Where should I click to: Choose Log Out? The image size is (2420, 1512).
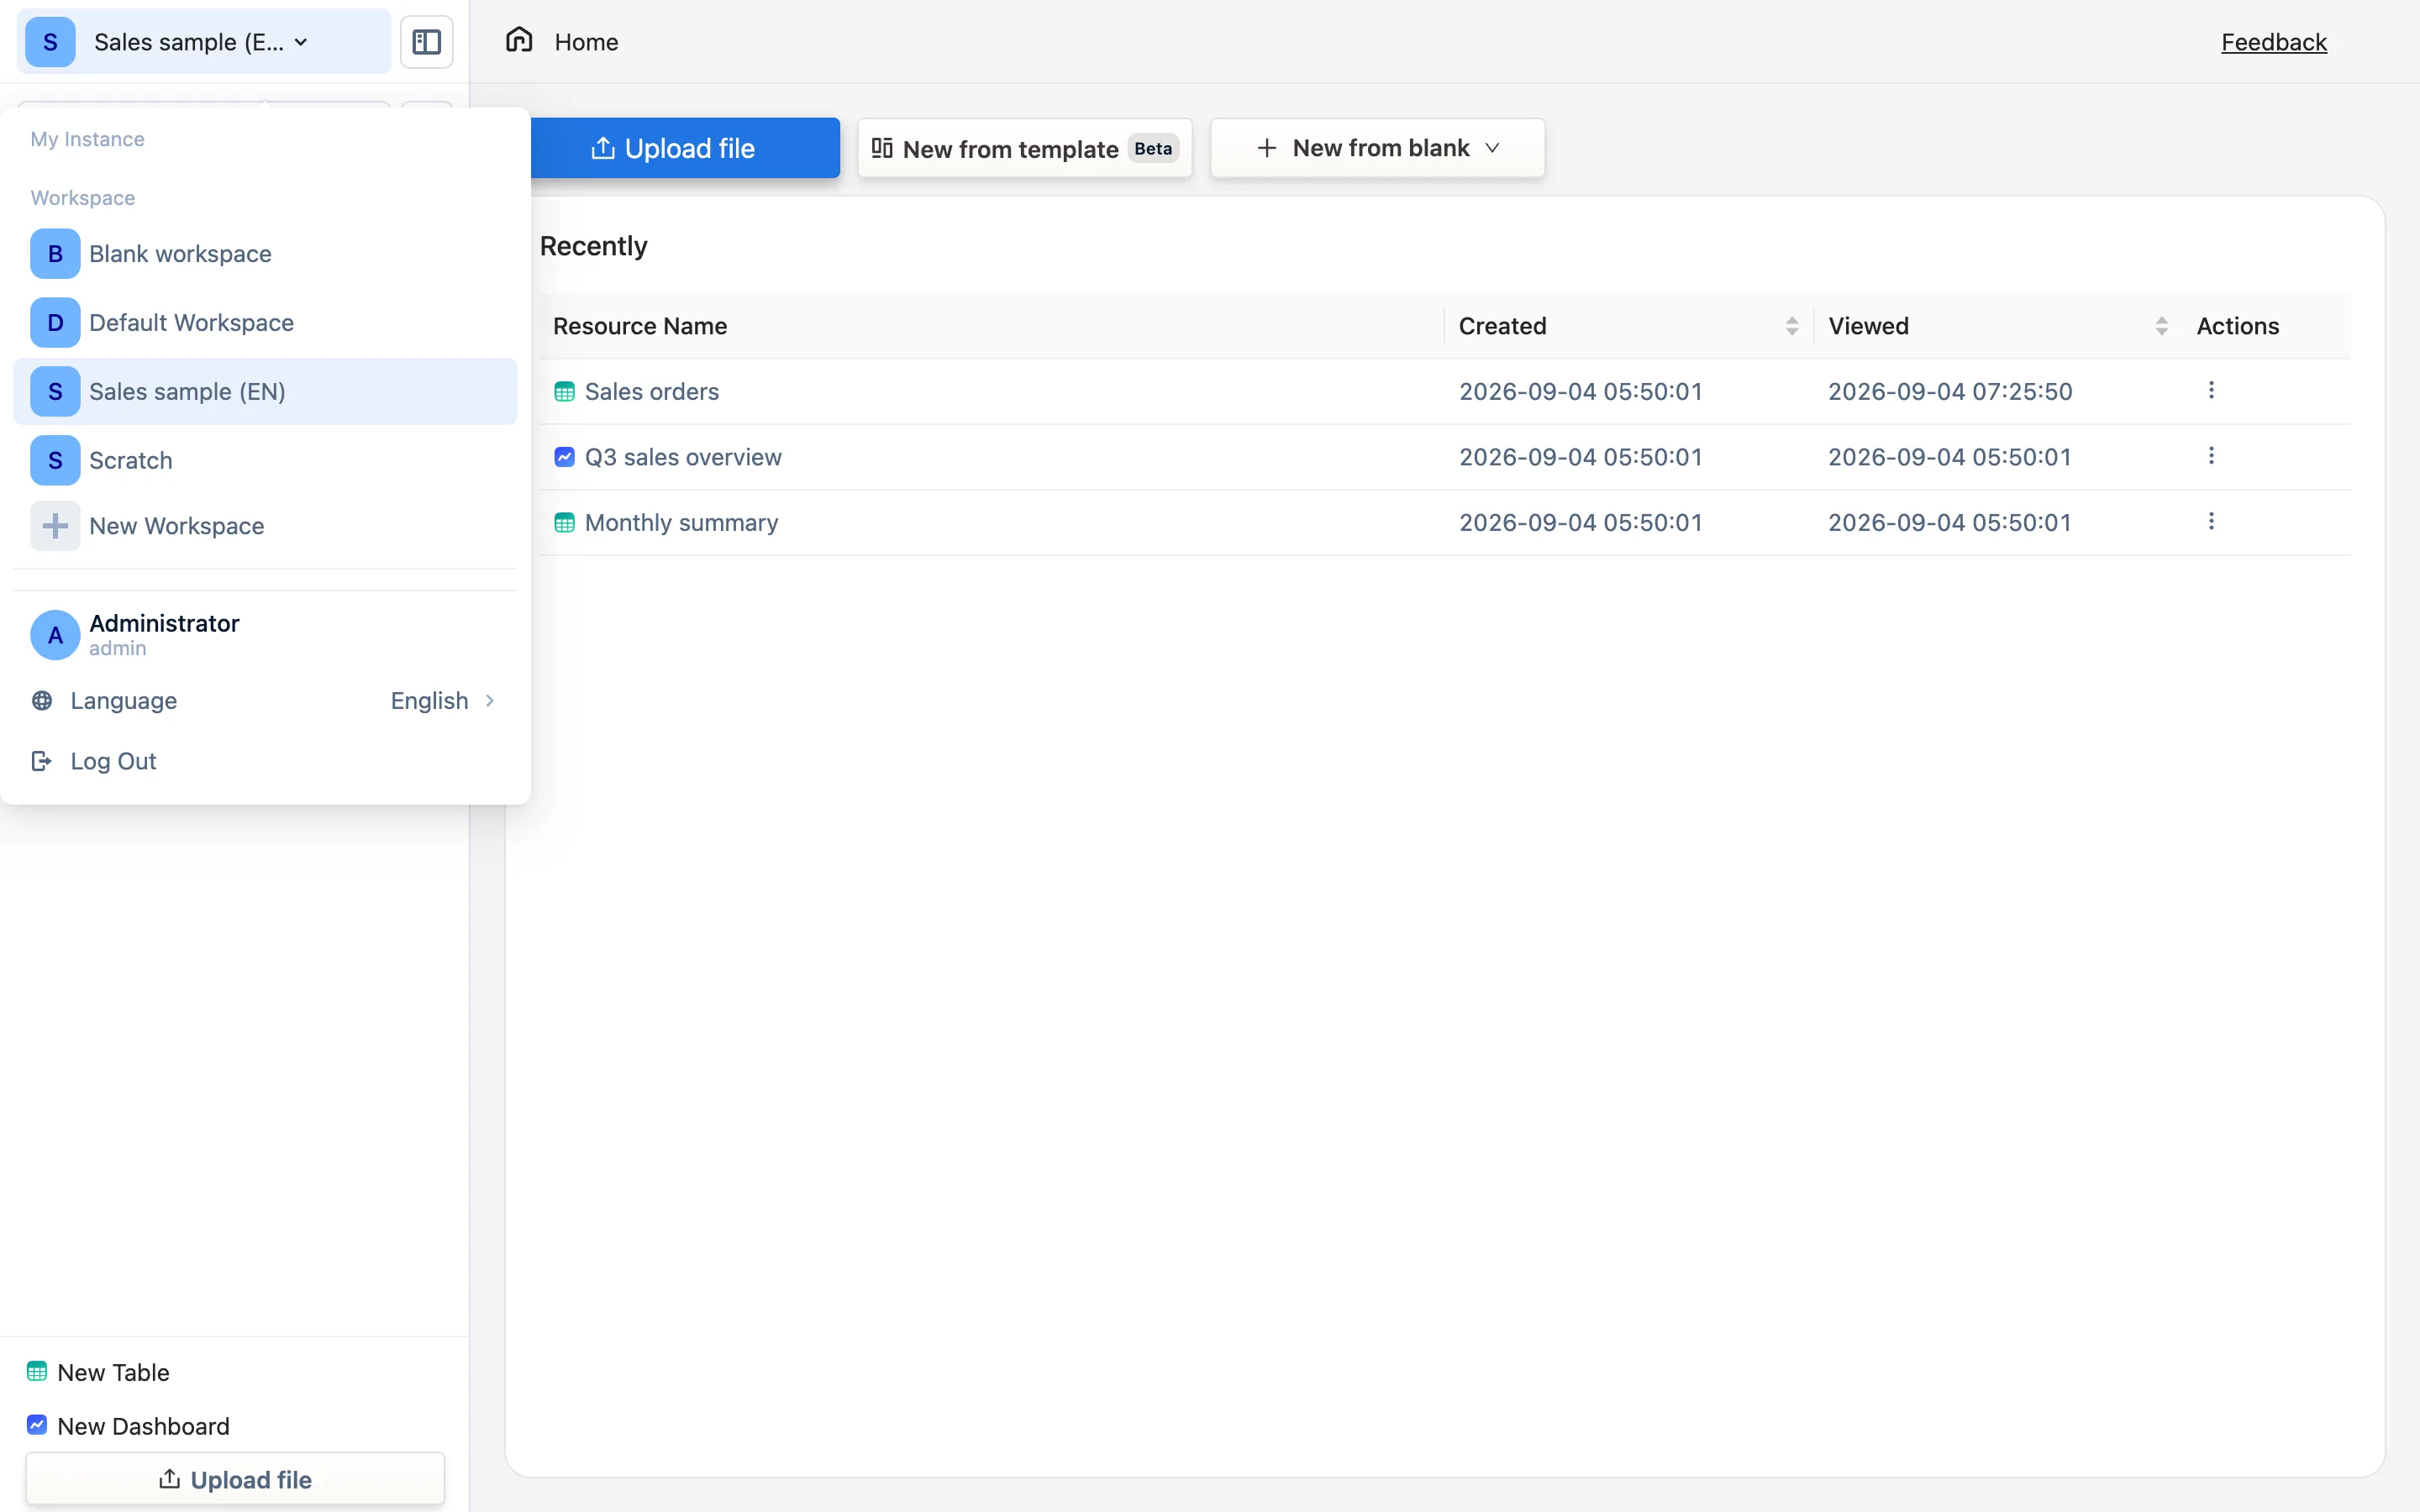(x=265, y=761)
